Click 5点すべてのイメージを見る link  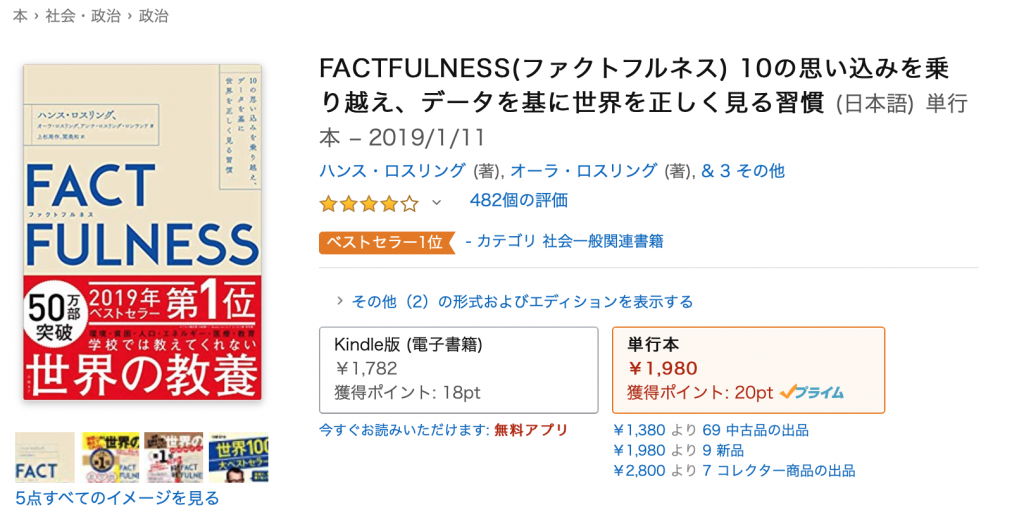tap(117, 498)
